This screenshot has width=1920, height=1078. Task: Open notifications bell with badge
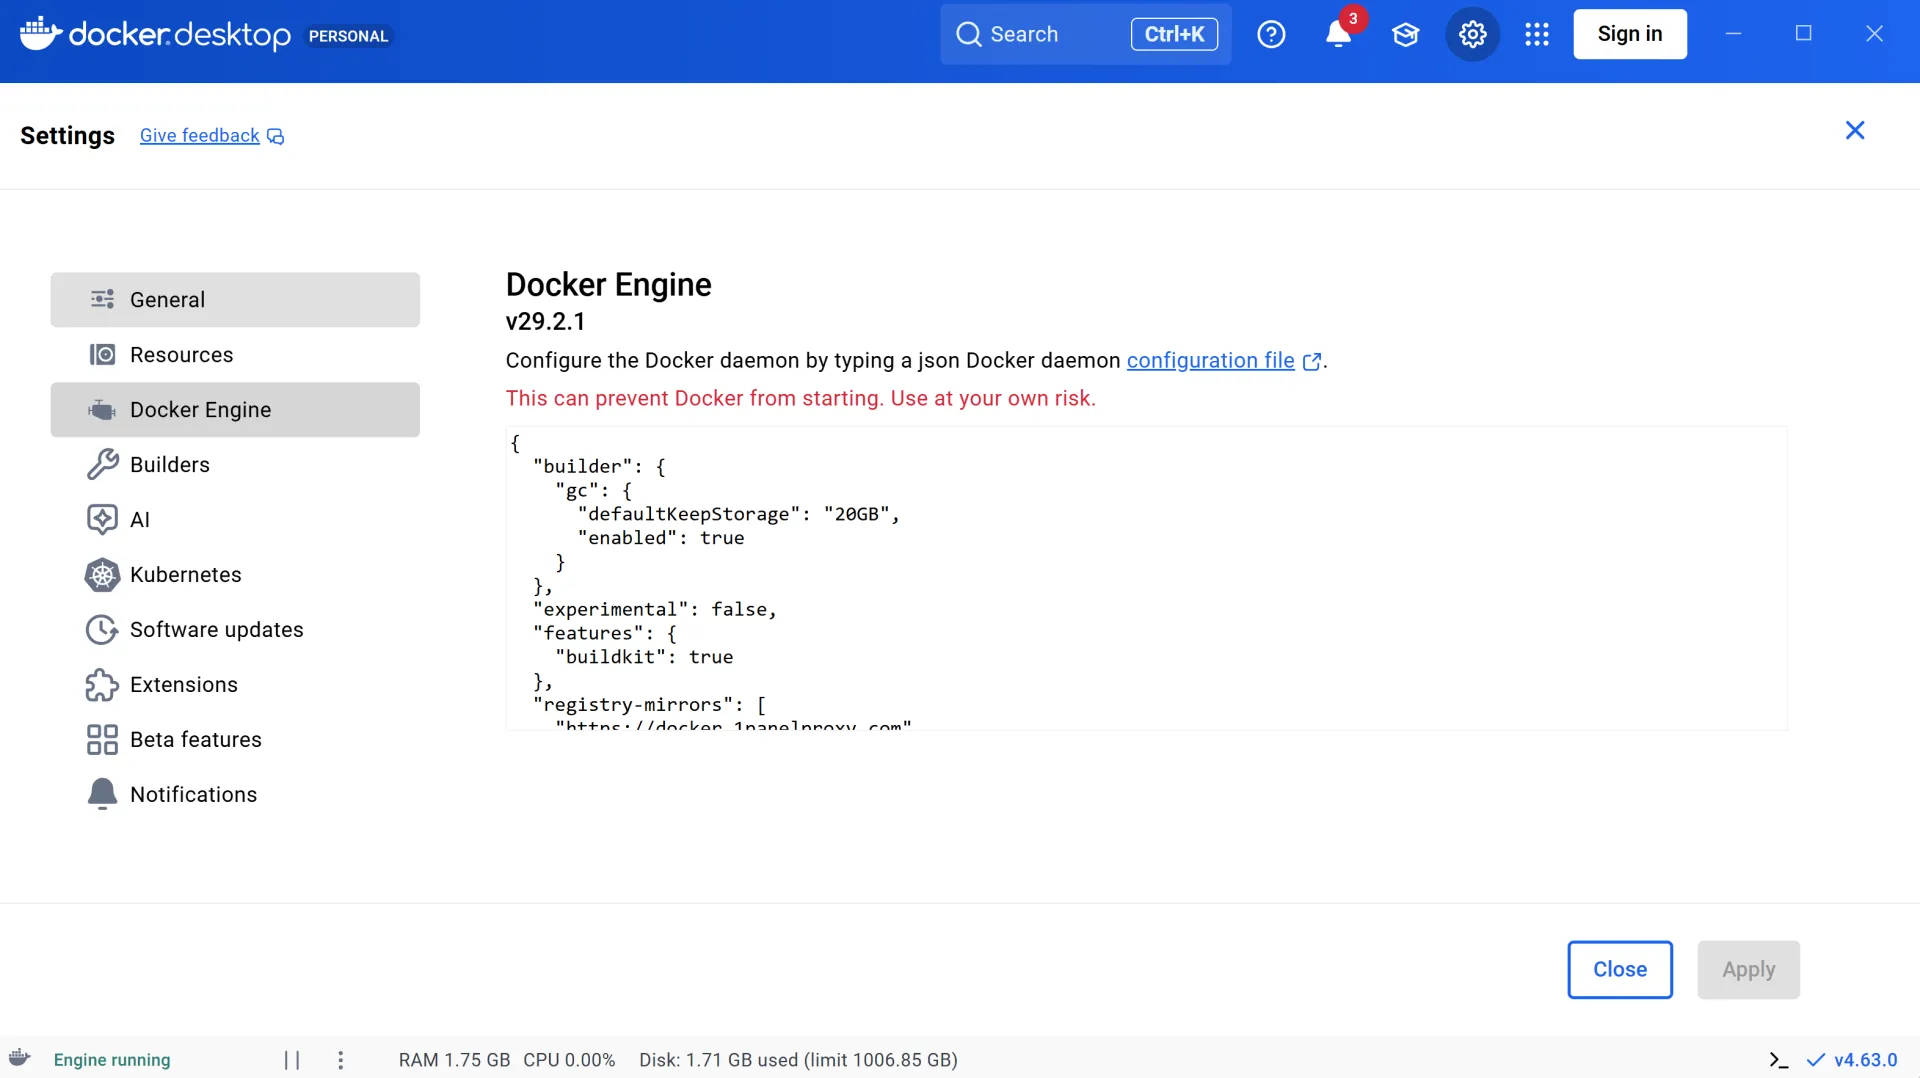pos(1339,33)
